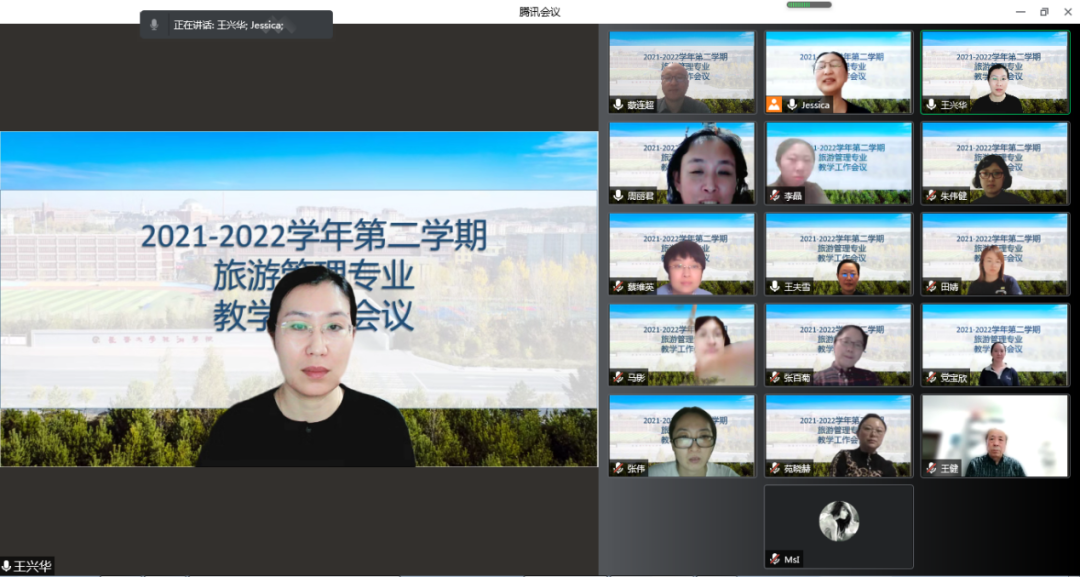Click Jessica's microphone icon
The height and width of the screenshot is (577, 1080).
coord(792,104)
